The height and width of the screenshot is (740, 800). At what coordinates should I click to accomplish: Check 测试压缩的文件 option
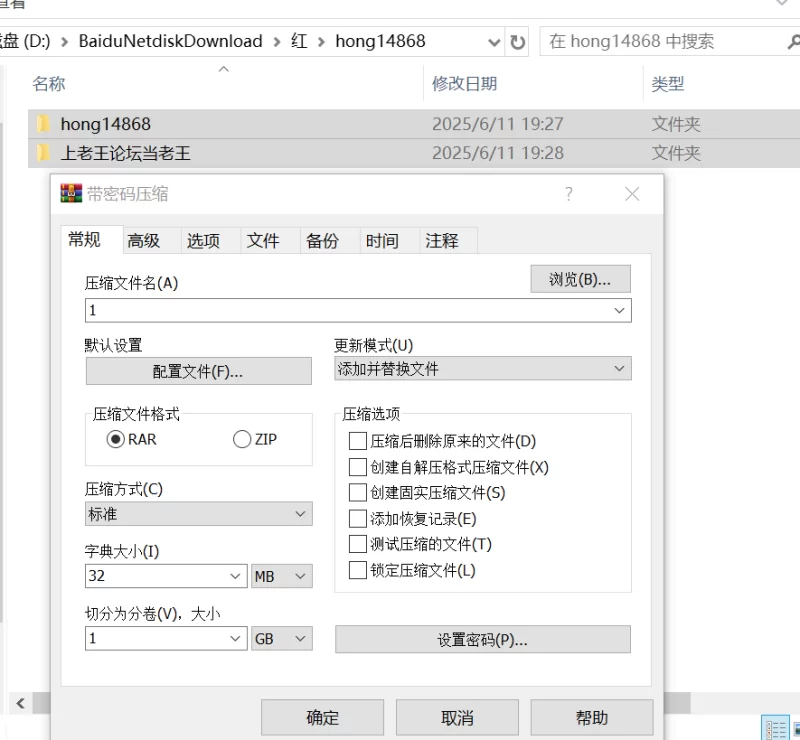(x=358, y=544)
